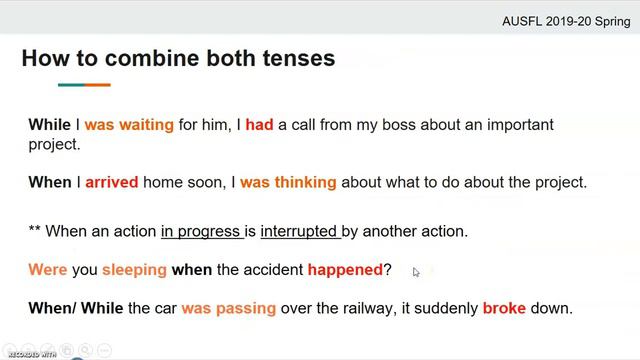Advance to next slide with the forward arrow control
Screen dimensions: 640x360
tap(28, 350)
